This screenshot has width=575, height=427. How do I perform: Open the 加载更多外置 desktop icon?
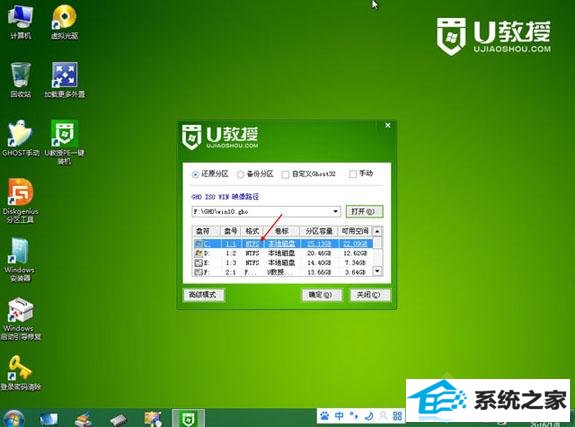pyautogui.click(x=65, y=80)
